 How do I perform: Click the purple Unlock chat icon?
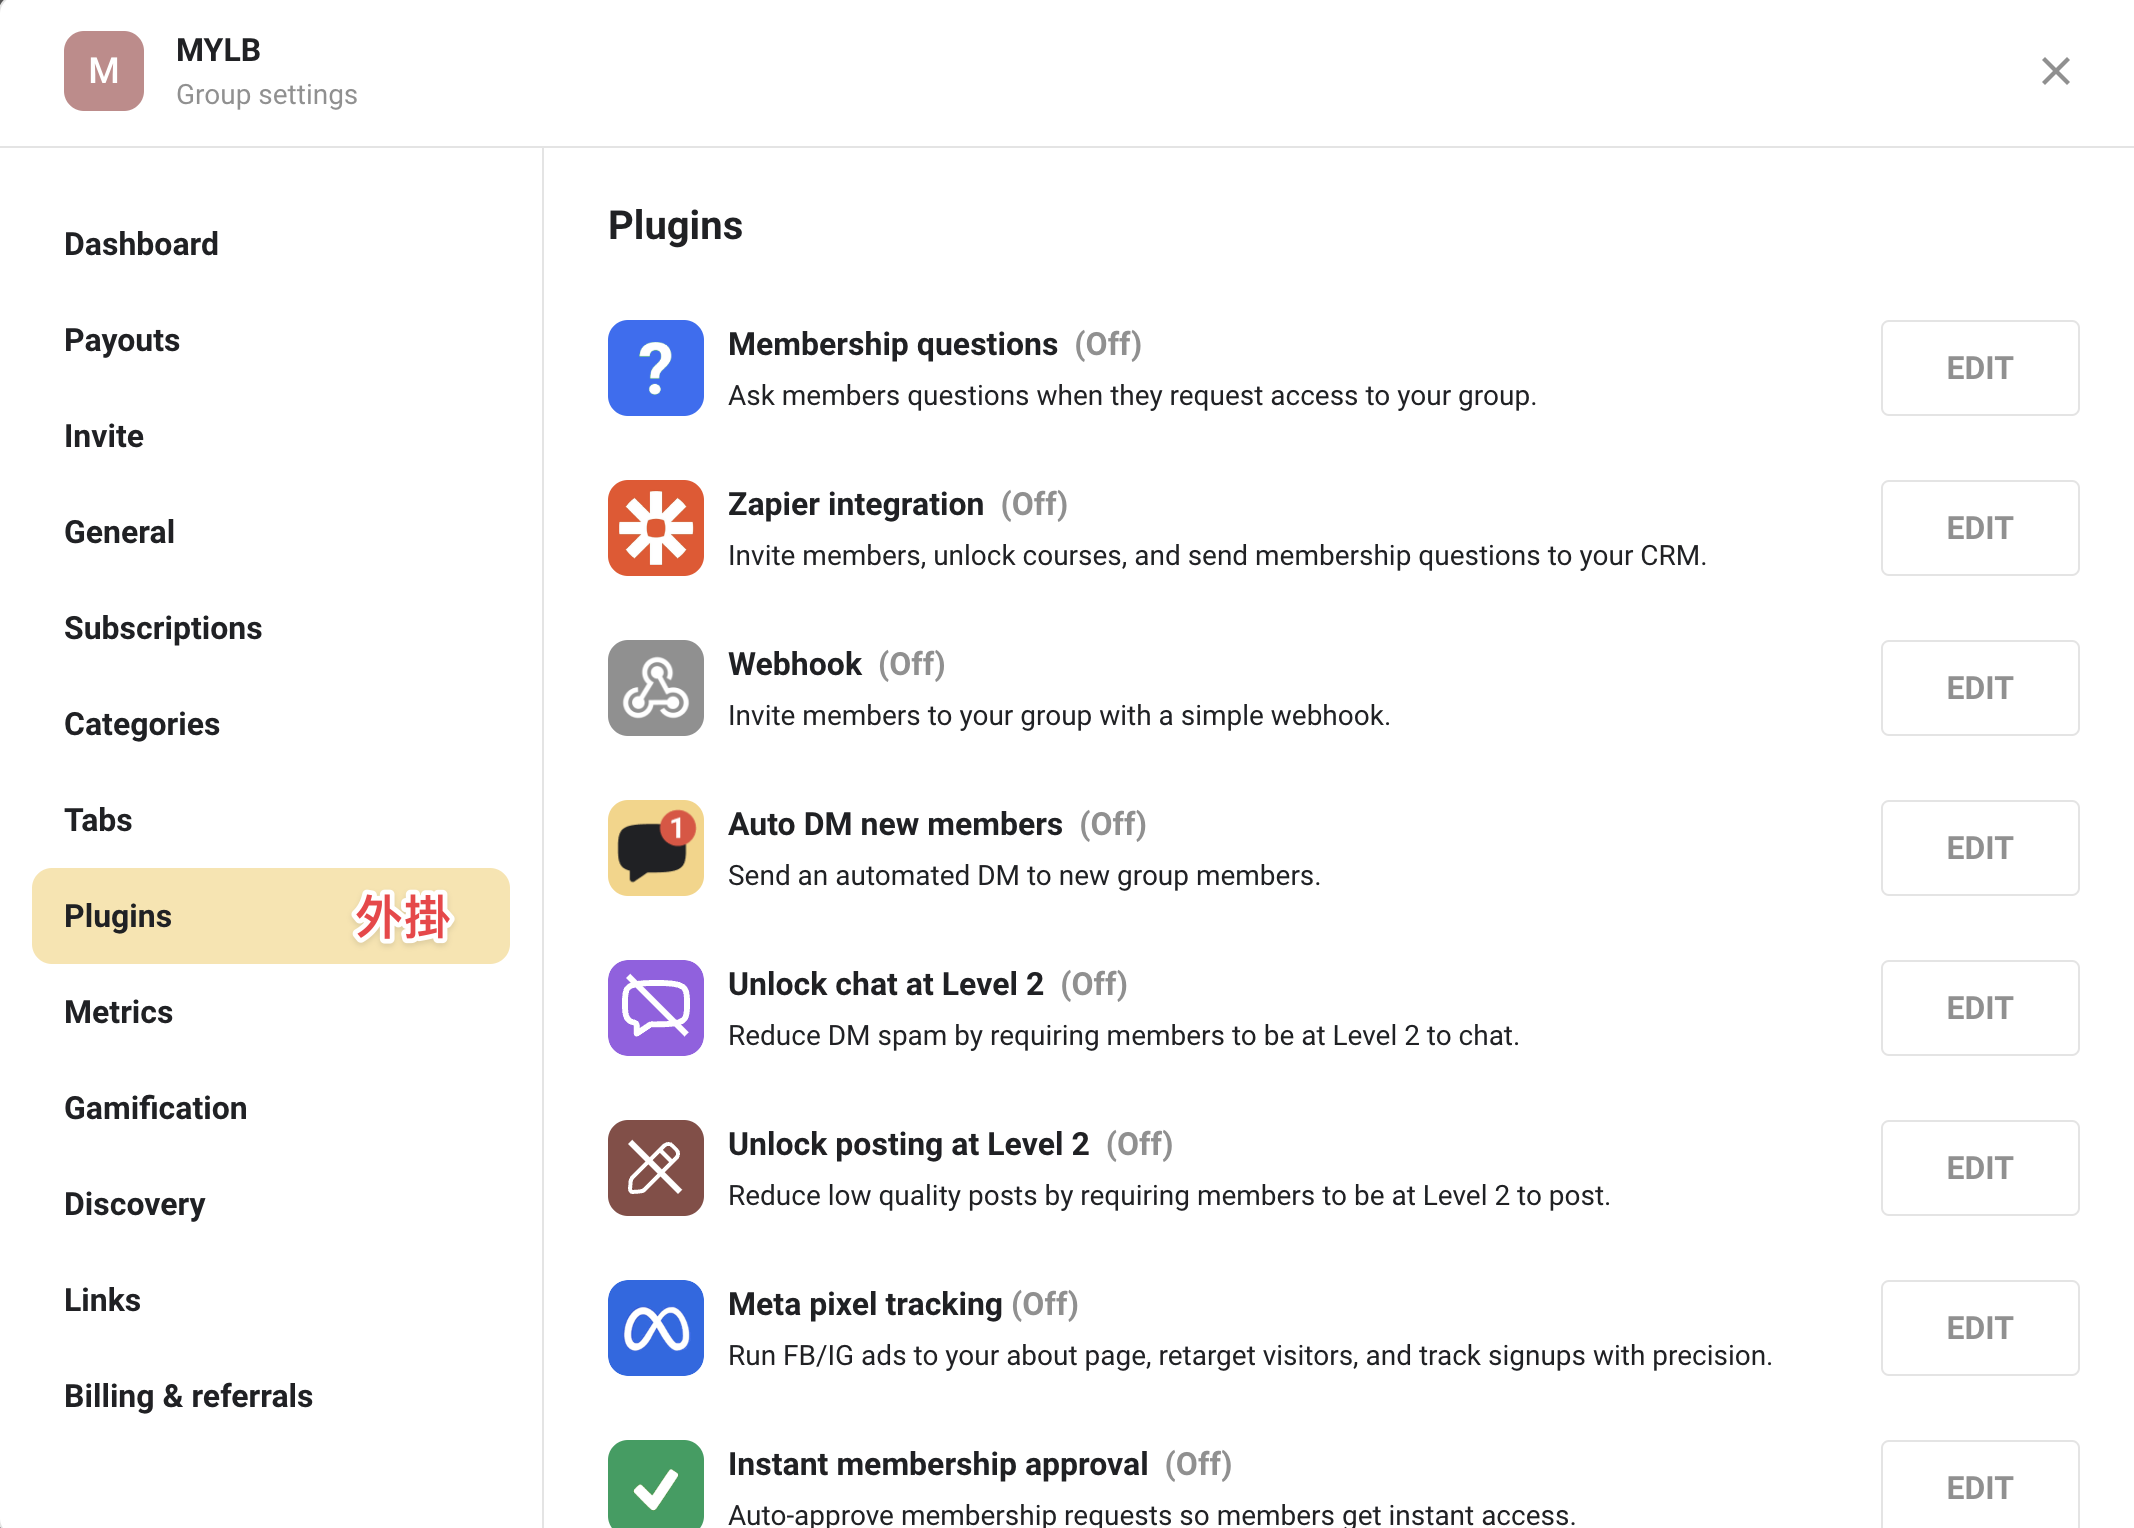coord(656,1008)
